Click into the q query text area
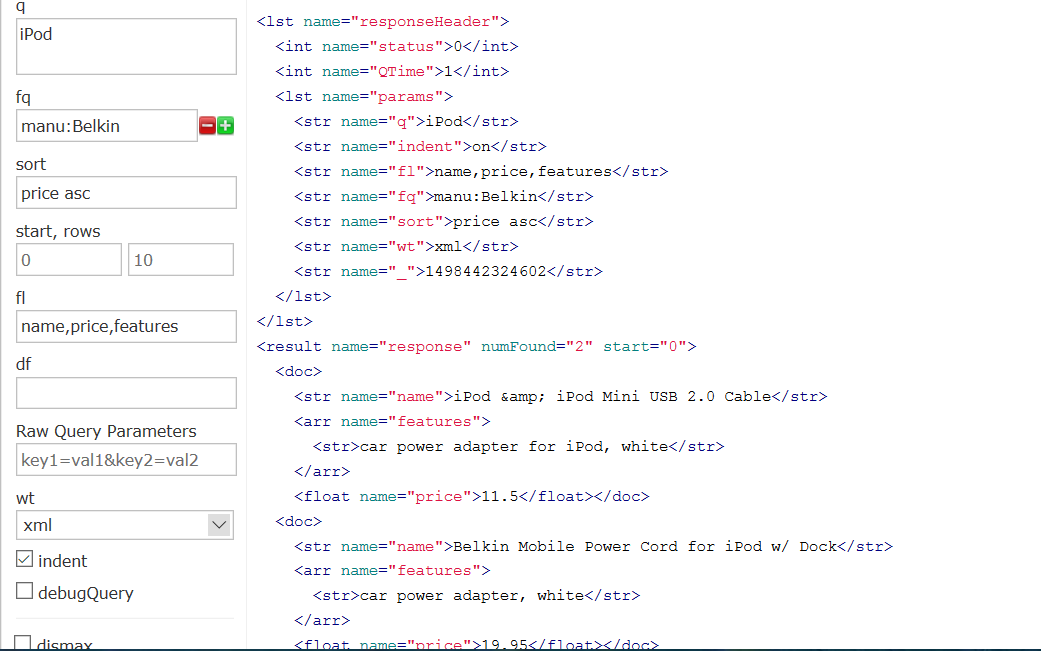 126,46
